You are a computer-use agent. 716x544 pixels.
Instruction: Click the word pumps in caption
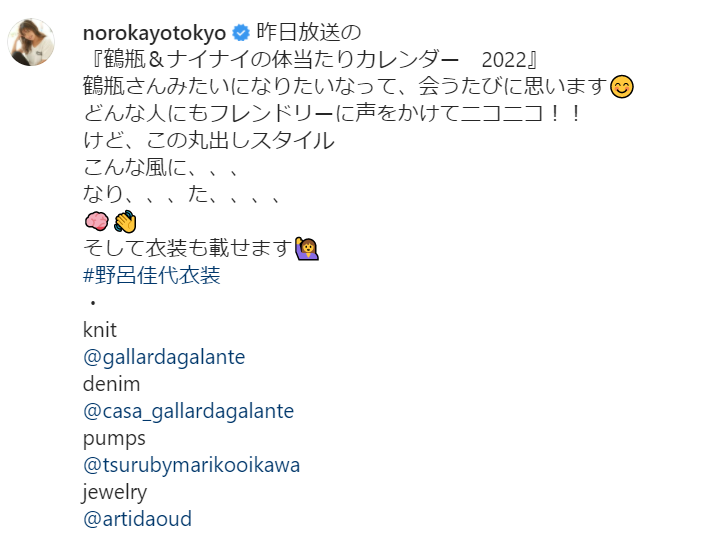114,439
